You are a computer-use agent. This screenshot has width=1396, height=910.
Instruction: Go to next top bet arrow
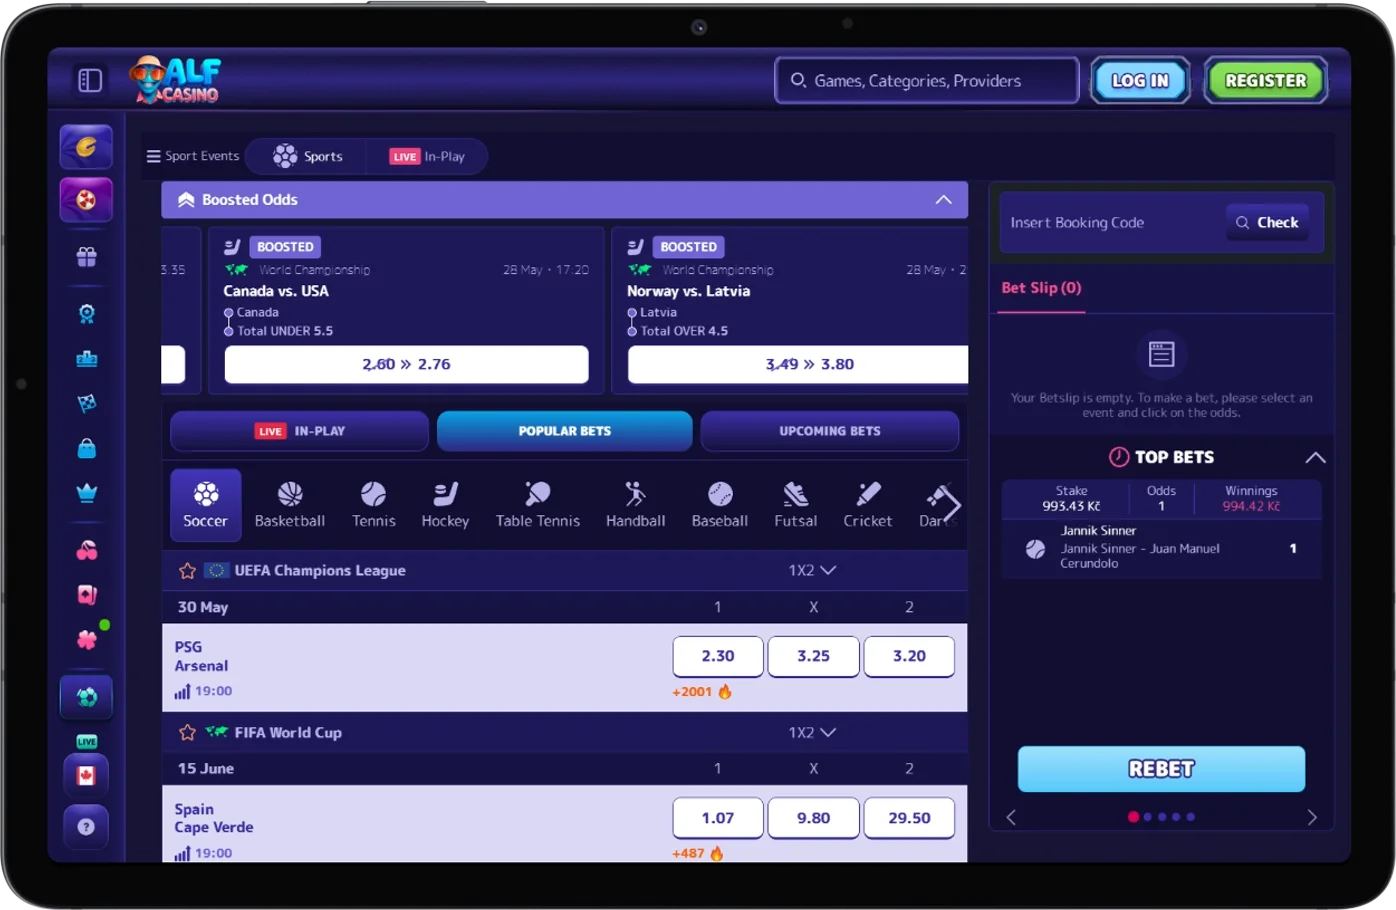pyautogui.click(x=1312, y=817)
